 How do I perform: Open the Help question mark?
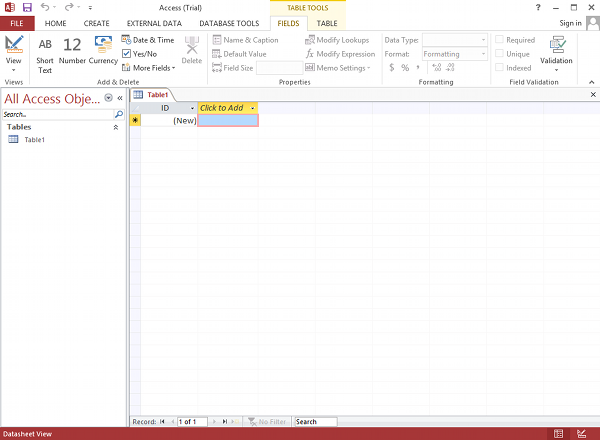click(538, 7)
